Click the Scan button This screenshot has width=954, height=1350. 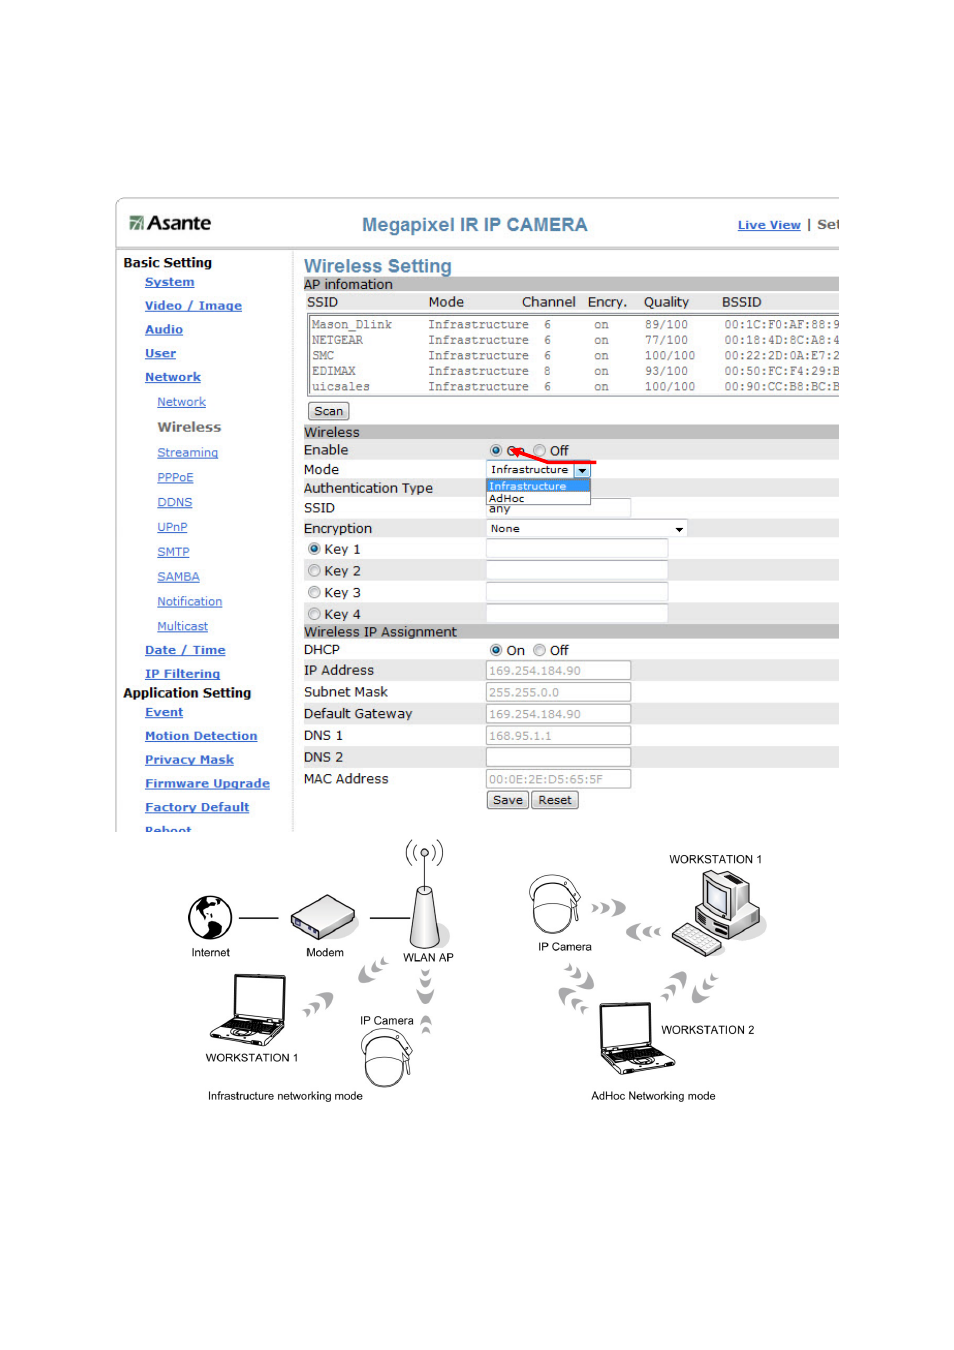(328, 411)
